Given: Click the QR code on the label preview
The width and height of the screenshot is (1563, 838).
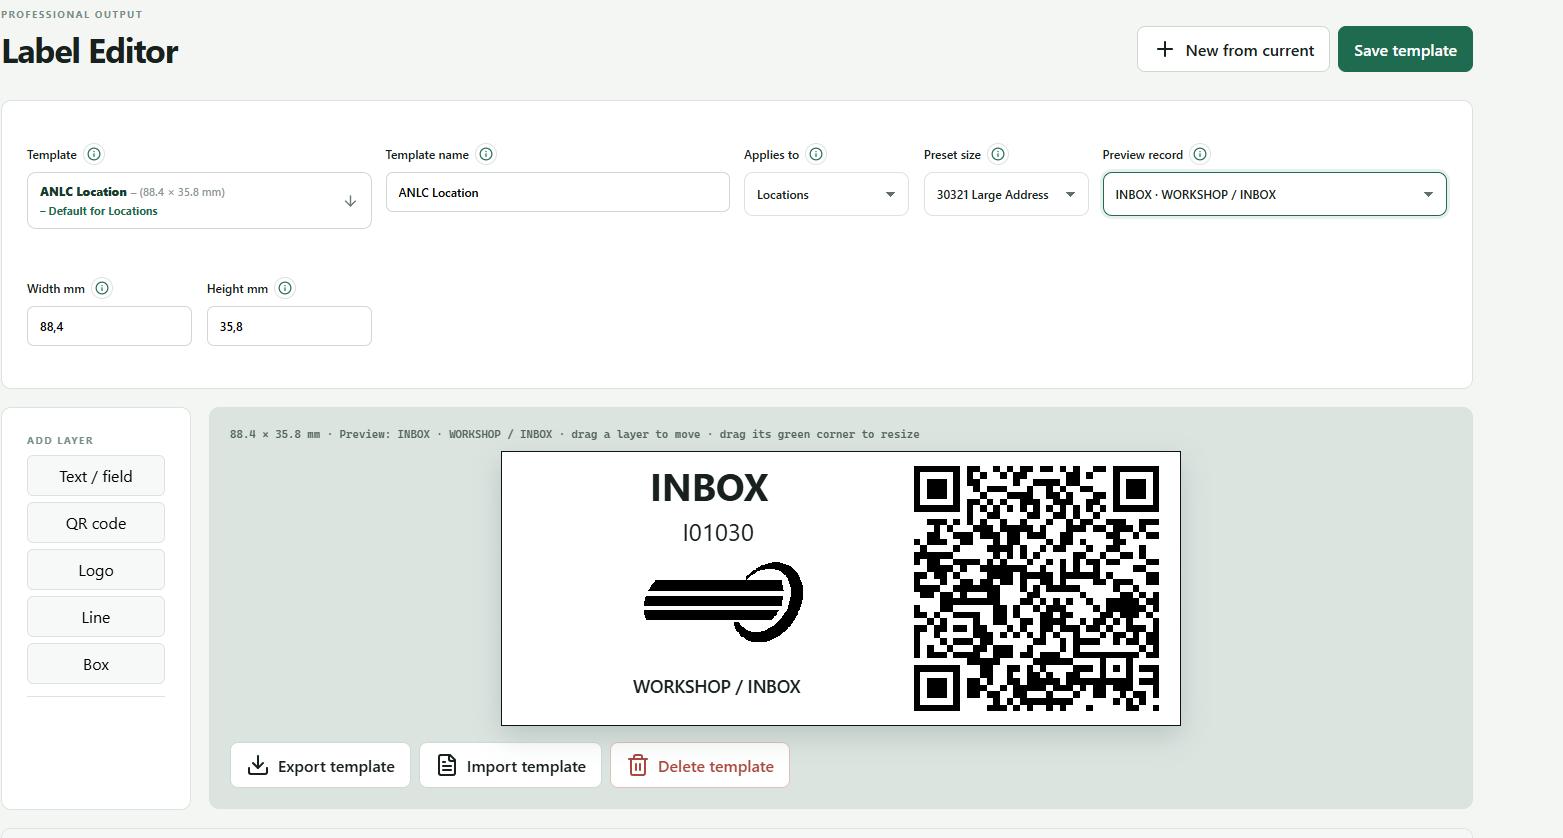Looking at the screenshot, I should pos(1036,588).
